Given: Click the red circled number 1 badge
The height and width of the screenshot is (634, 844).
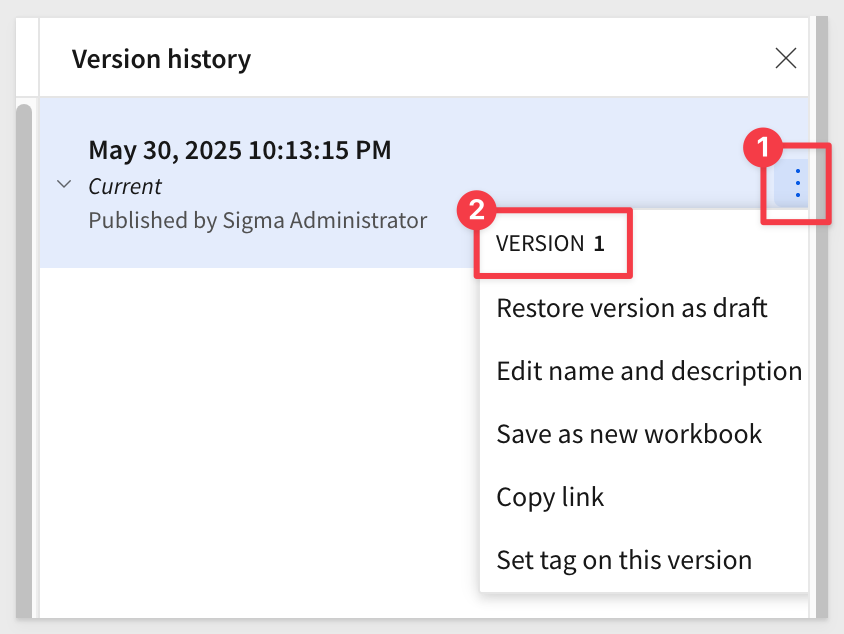Looking at the screenshot, I should (x=763, y=147).
